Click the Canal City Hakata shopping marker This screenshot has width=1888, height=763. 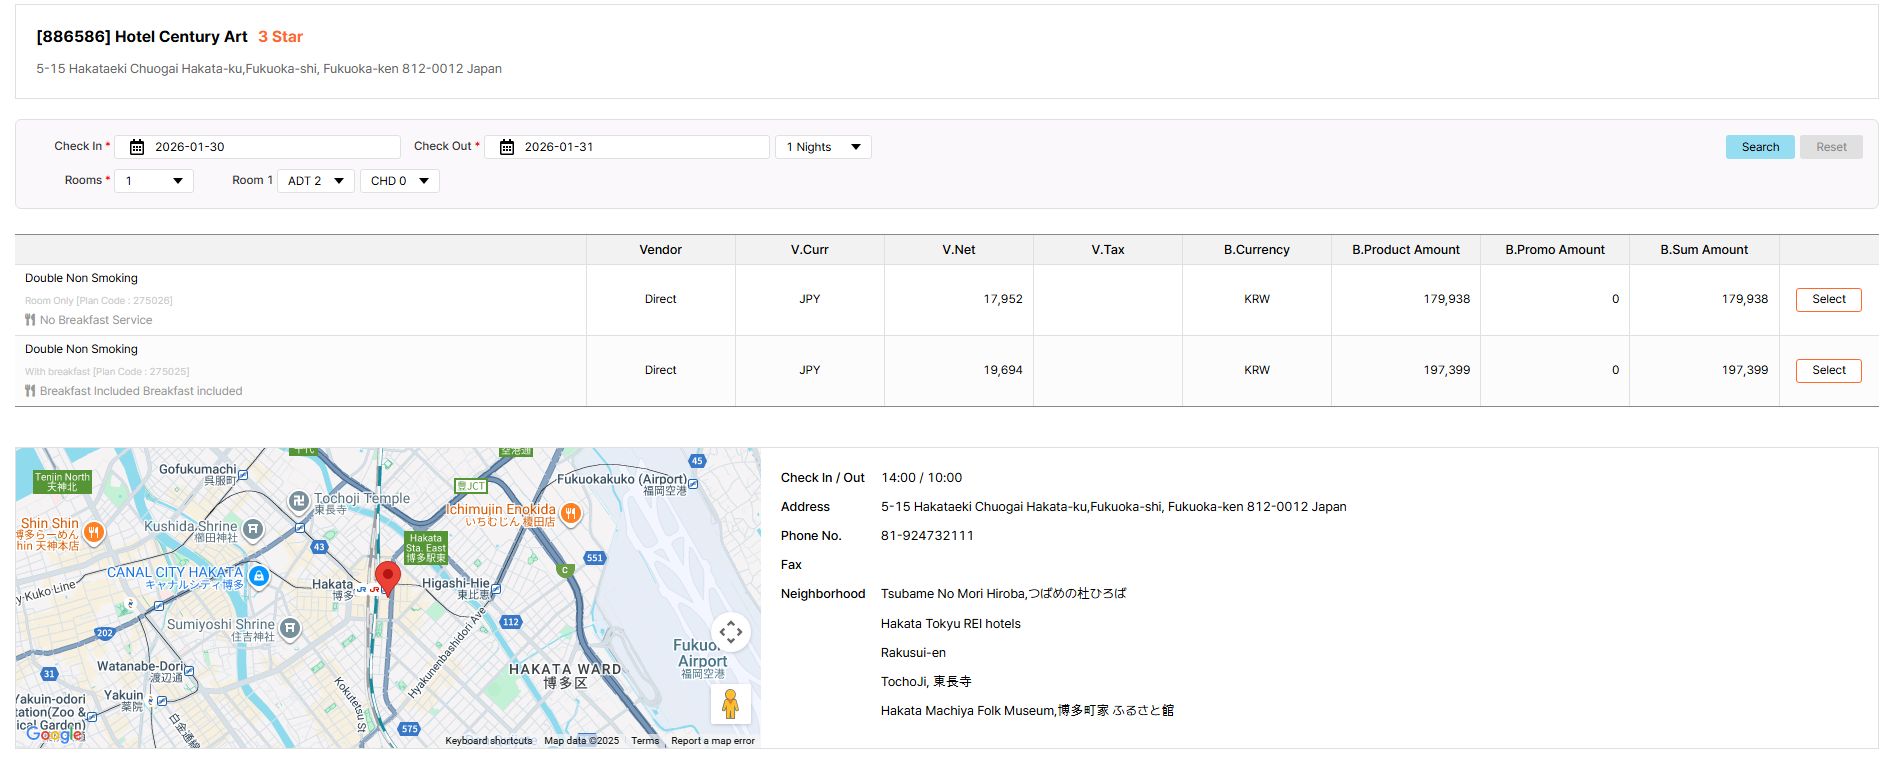[x=259, y=576]
